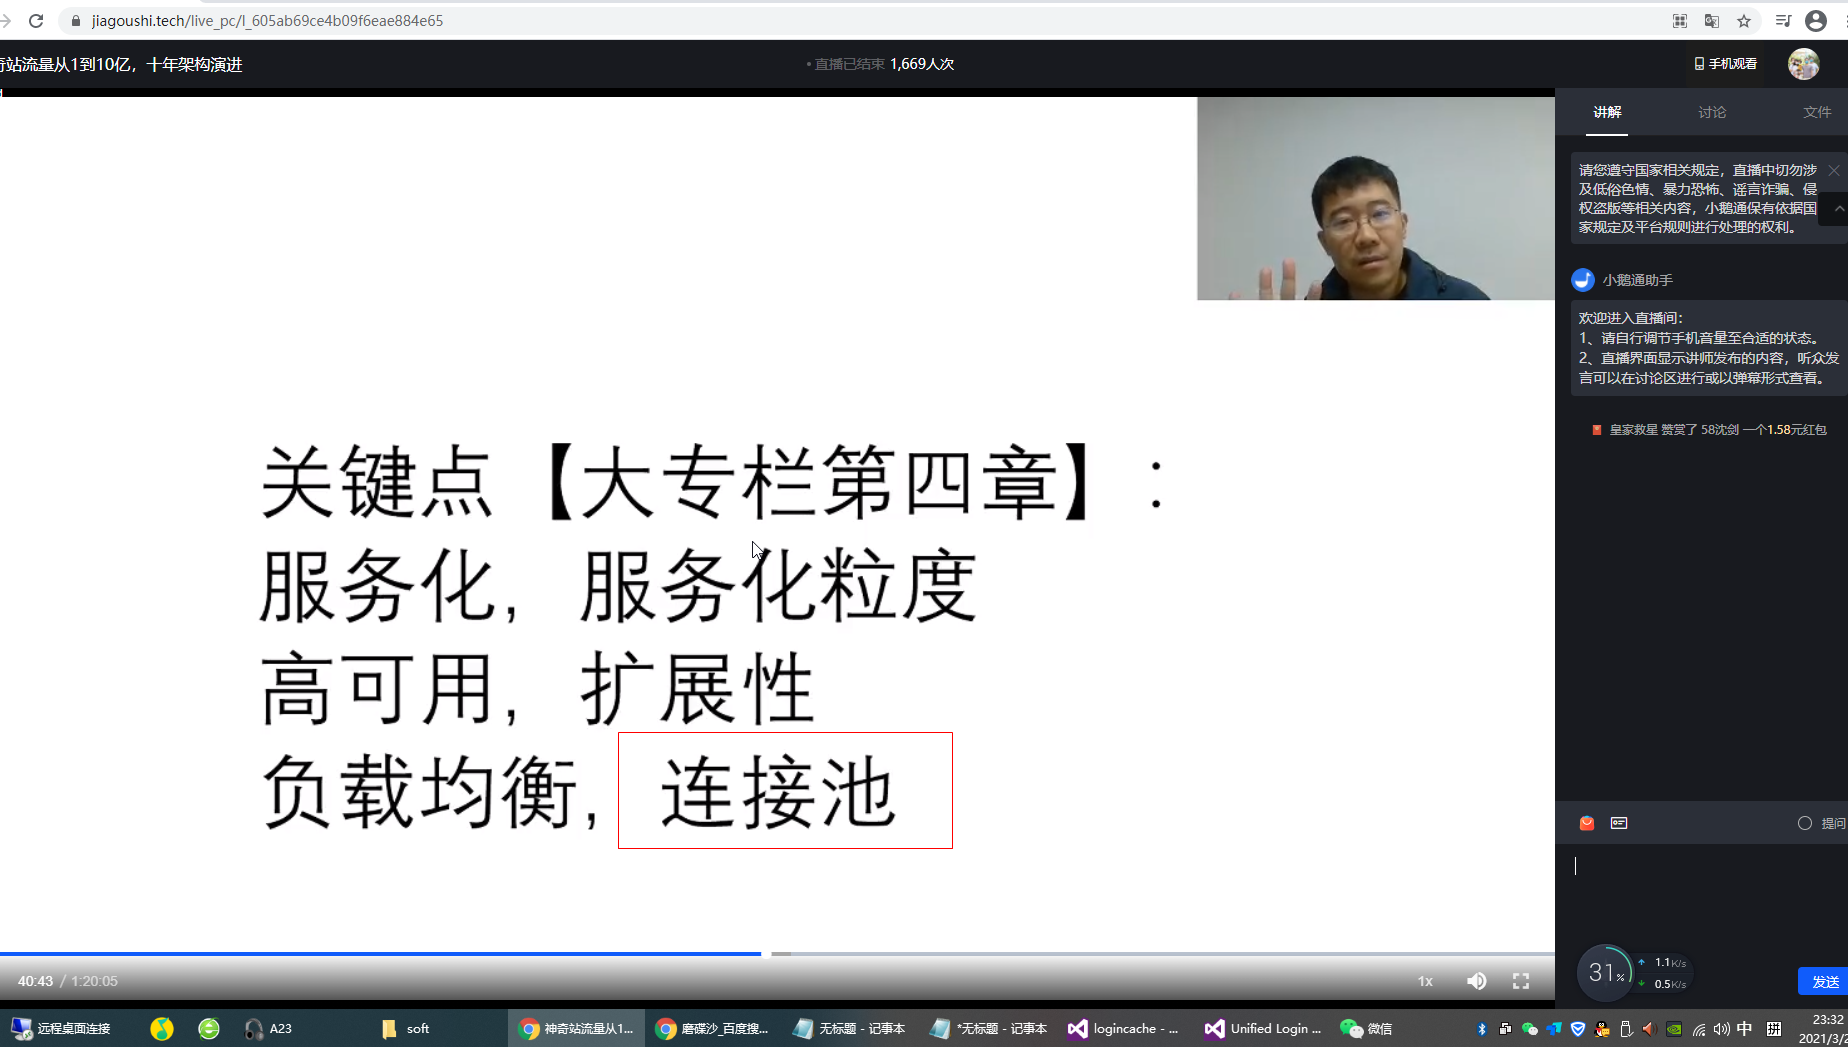This screenshot has height=1047, width=1848.
Task: Open the 手机观看 mobile viewing QR code
Action: pos(1725,63)
